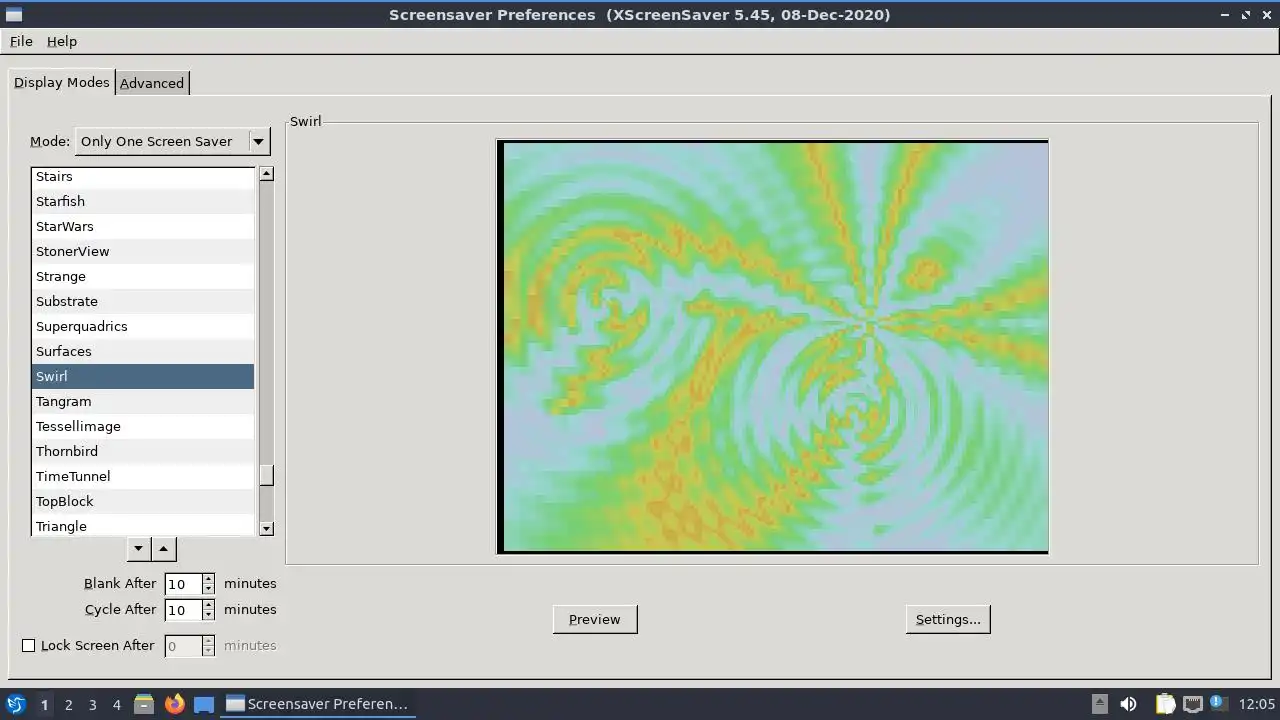This screenshot has width=1280, height=720.
Task: Switch to the Display Modes tab
Action: tap(62, 82)
